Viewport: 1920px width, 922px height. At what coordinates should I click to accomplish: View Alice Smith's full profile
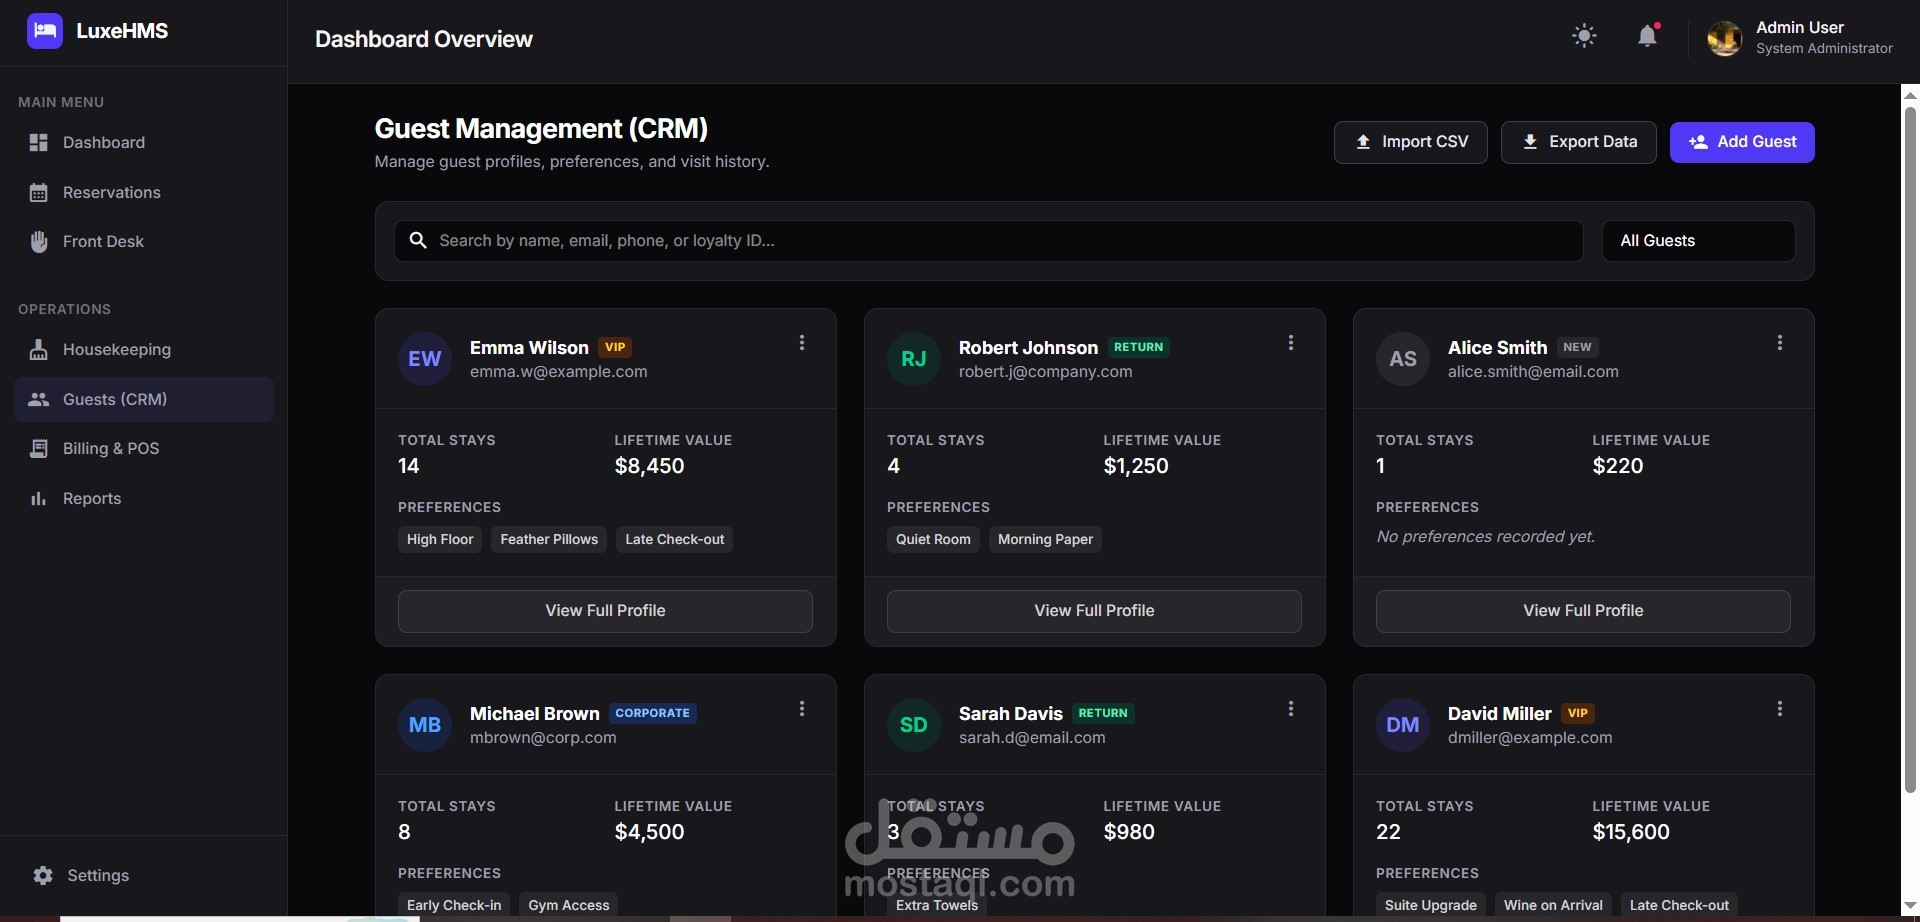point(1583,611)
